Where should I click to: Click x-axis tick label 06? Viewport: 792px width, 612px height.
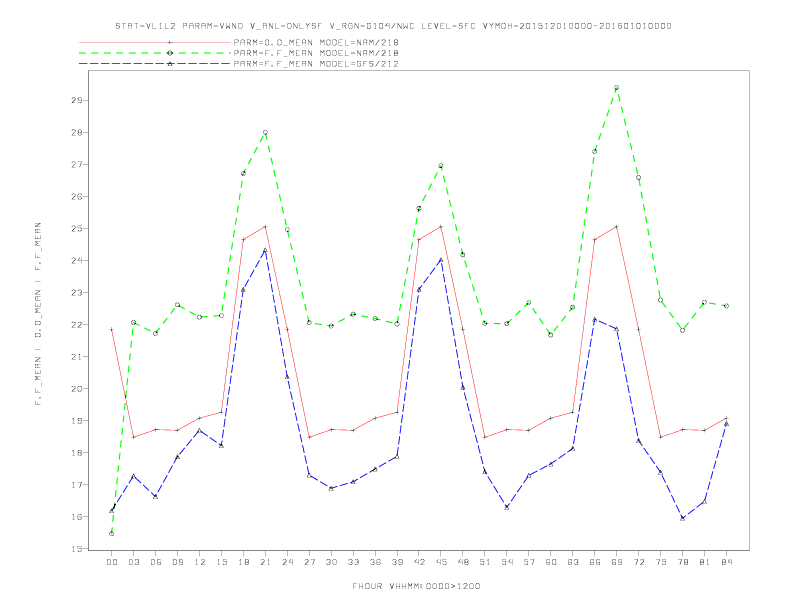[x=156, y=562]
